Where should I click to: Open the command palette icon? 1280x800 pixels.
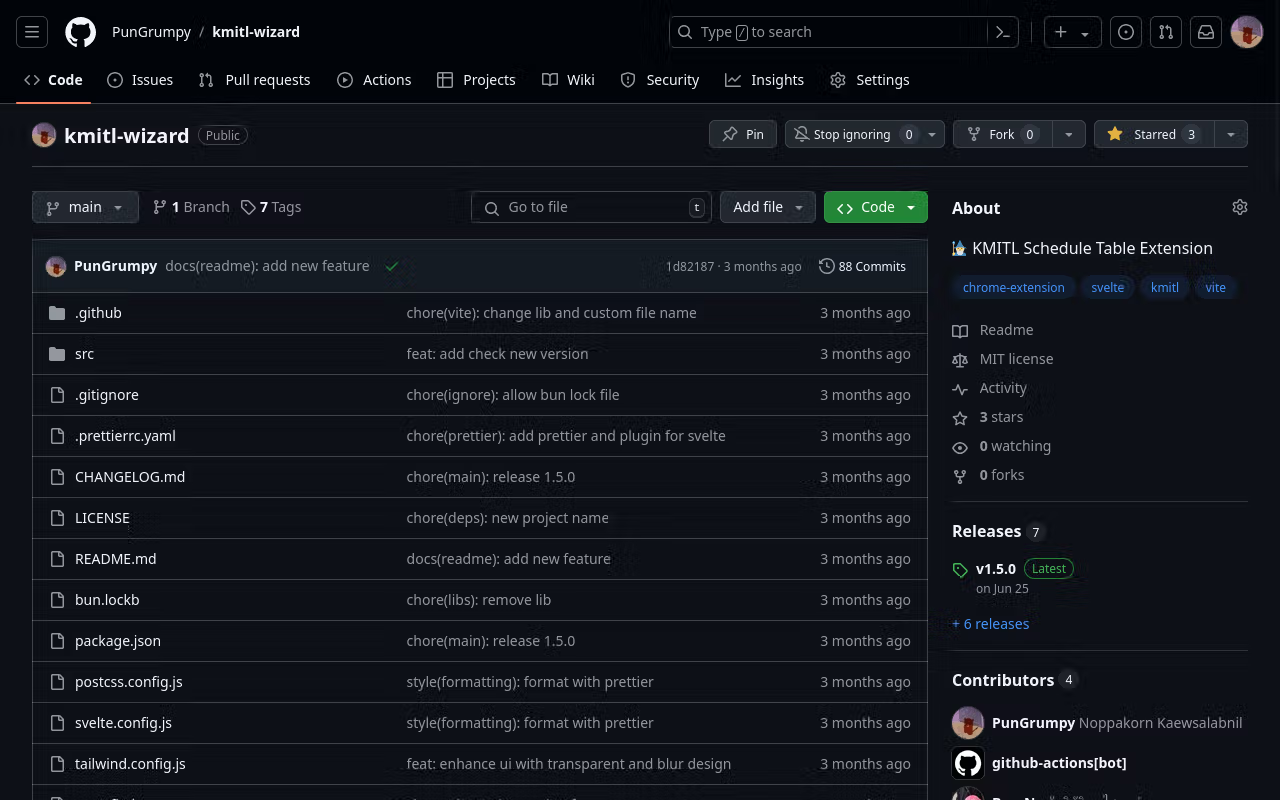[1003, 32]
